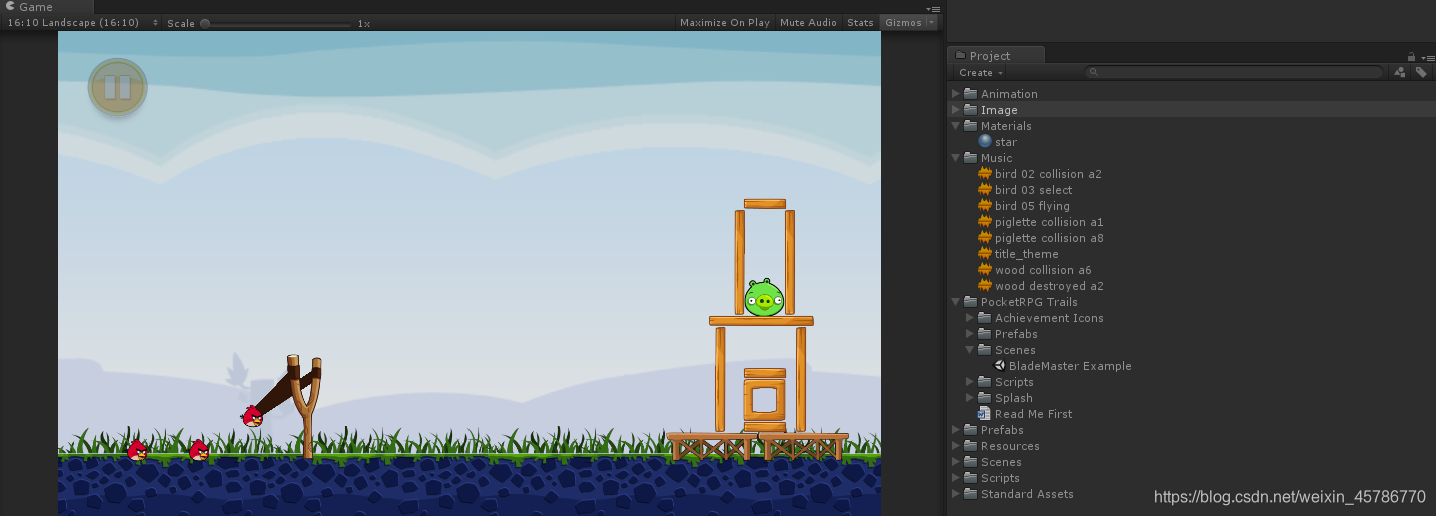Collapse the PocketRPG Trails folder arrow
This screenshot has width=1436, height=516.
click(x=956, y=302)
